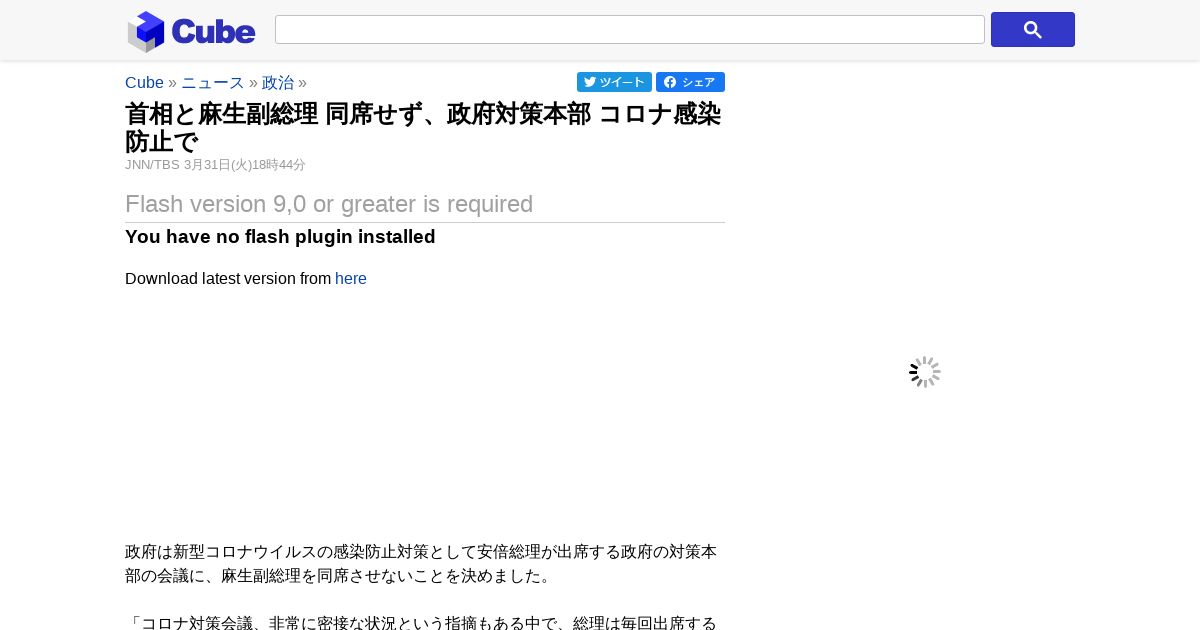Open the 政治 category breadcrumb

point(278,83)
